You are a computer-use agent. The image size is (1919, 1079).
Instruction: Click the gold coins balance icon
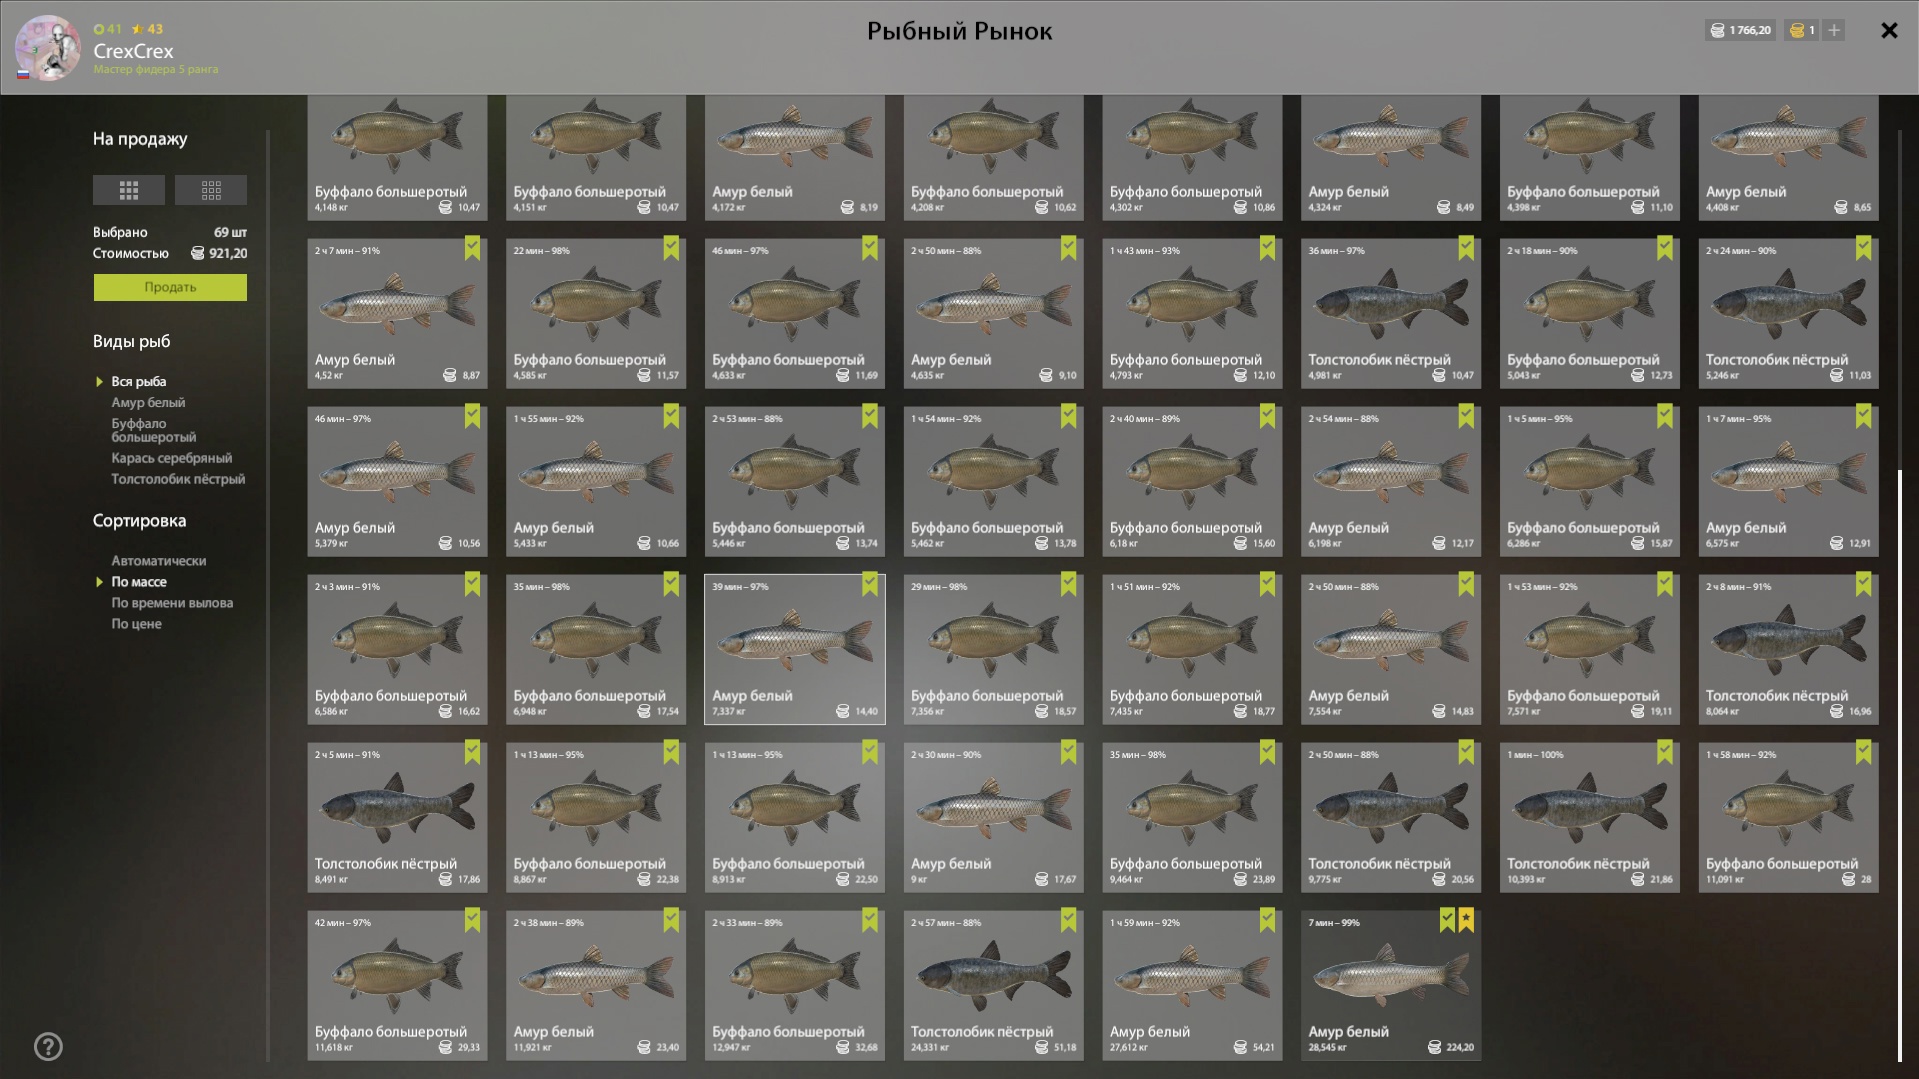tap(1797, 30)
